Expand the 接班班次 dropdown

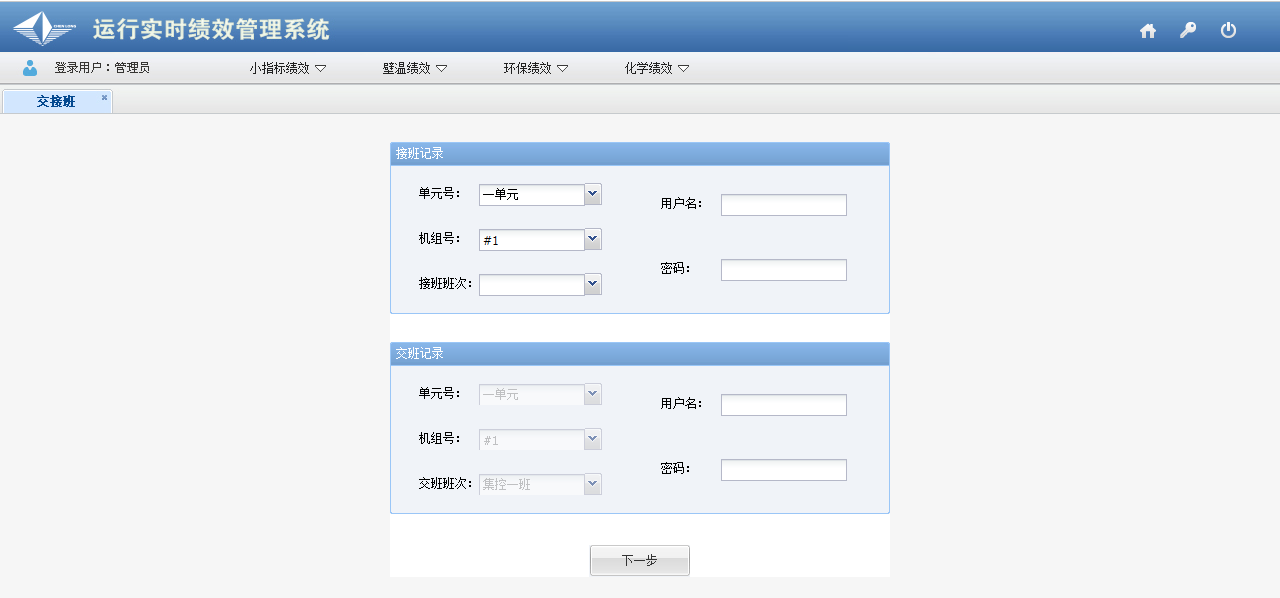pyautogui.click(x=593, y=284)
